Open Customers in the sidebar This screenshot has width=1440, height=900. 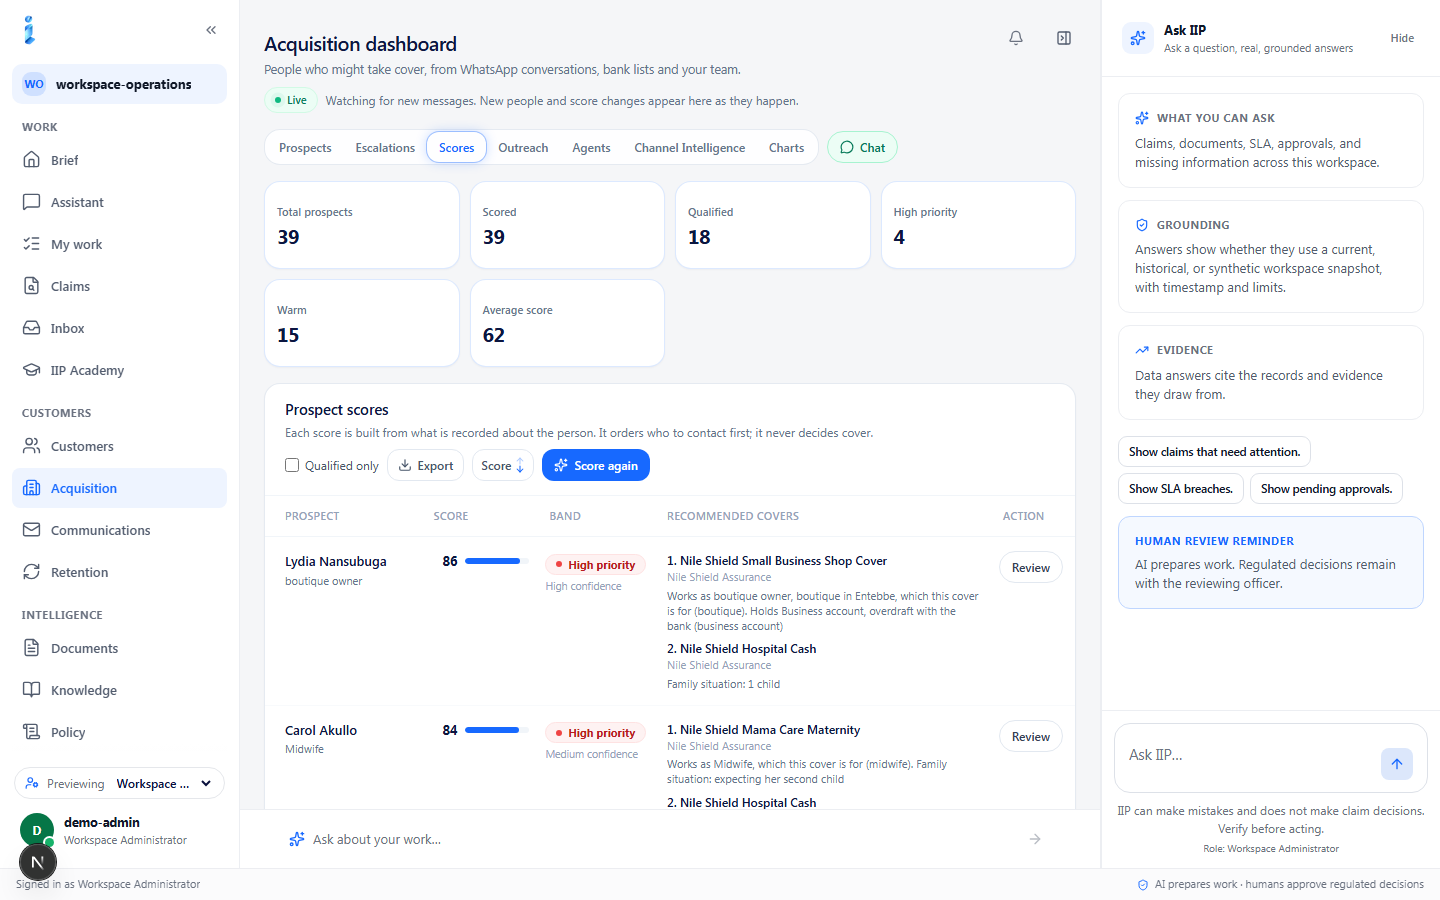click(119, 446)
